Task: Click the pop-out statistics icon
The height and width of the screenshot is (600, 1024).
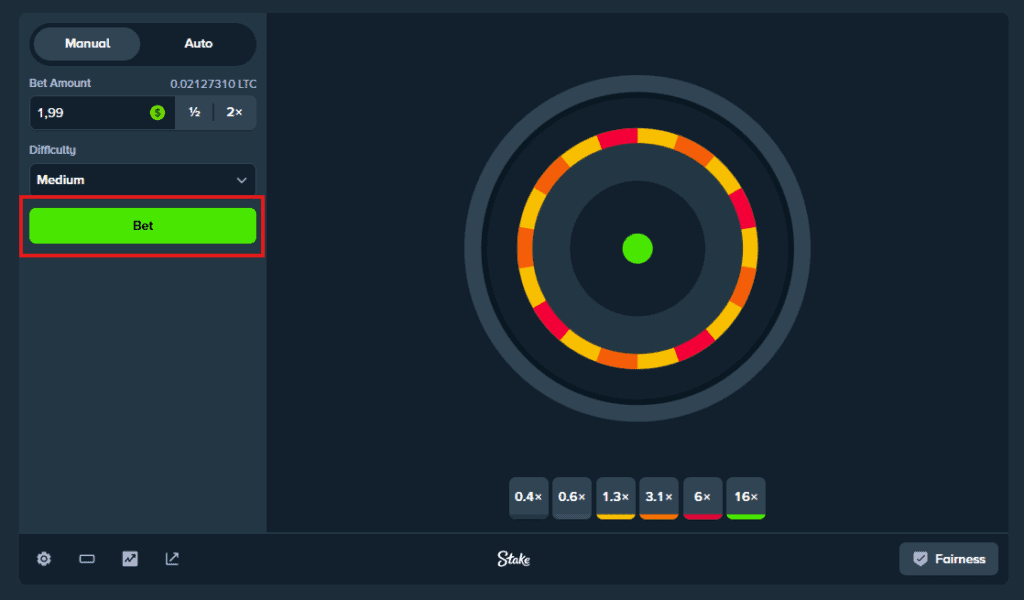Action: pos(171,559)
